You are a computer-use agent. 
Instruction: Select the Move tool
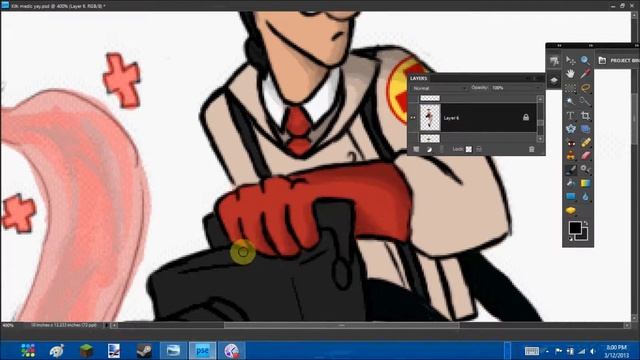[x=571, y=61]
